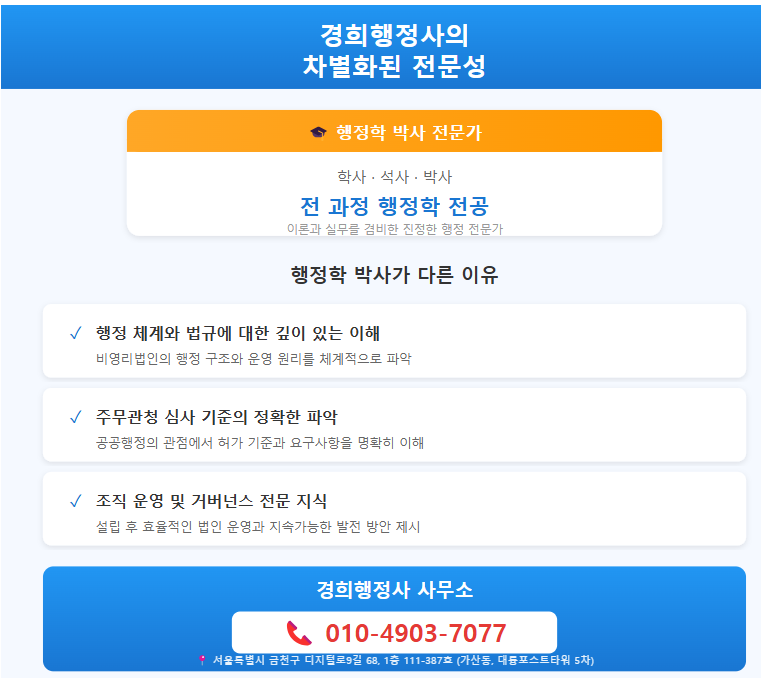Viewport: 761px width, 678px height.
Task: Click the white phone number button
Action: (x=394, y=632)
